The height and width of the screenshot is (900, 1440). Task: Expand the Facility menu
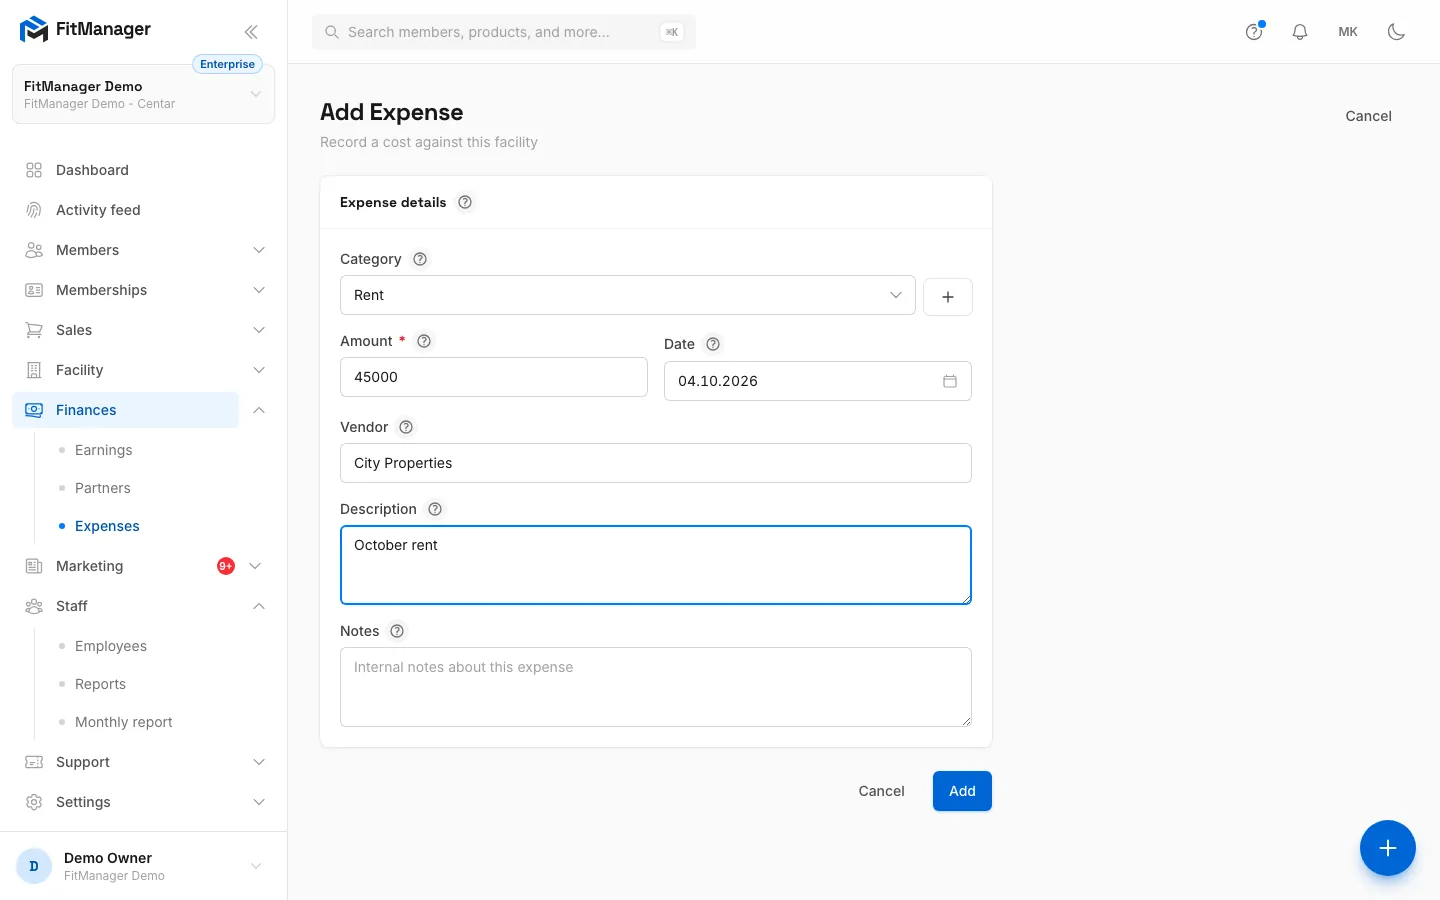point(259,370)
